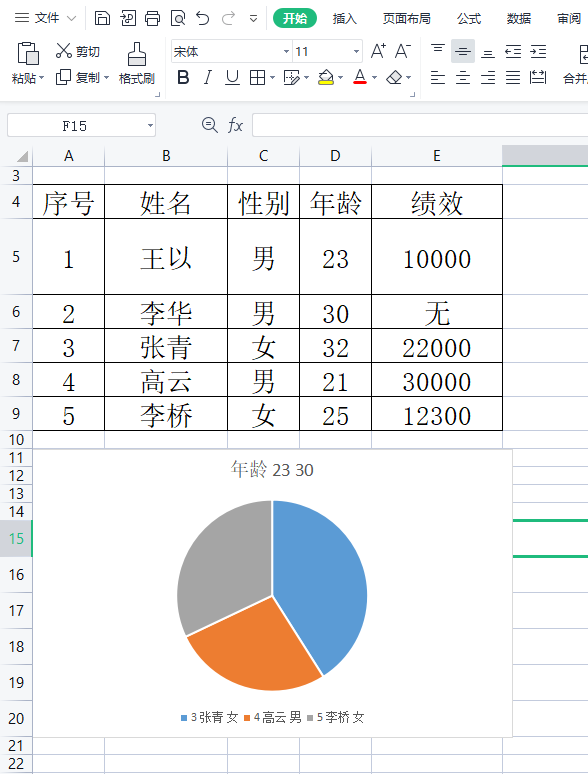Open font color dropdown arrow
This screenshot has width=588, height=774.
click(374, 77)
